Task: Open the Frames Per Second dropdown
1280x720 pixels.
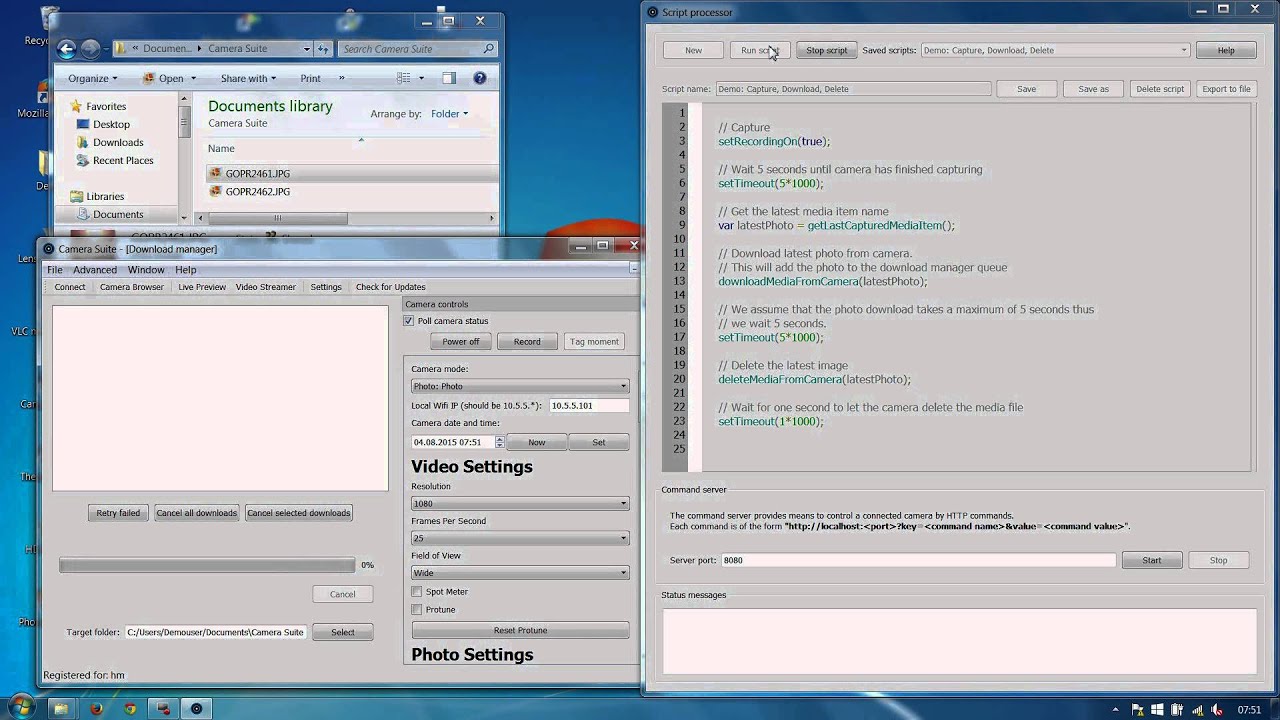Action: tap(520, 538)
